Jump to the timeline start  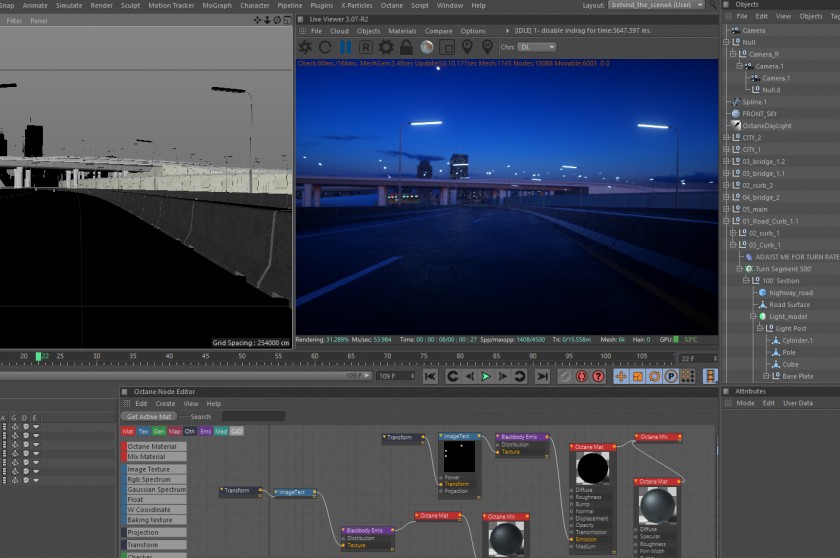(430, 376)
